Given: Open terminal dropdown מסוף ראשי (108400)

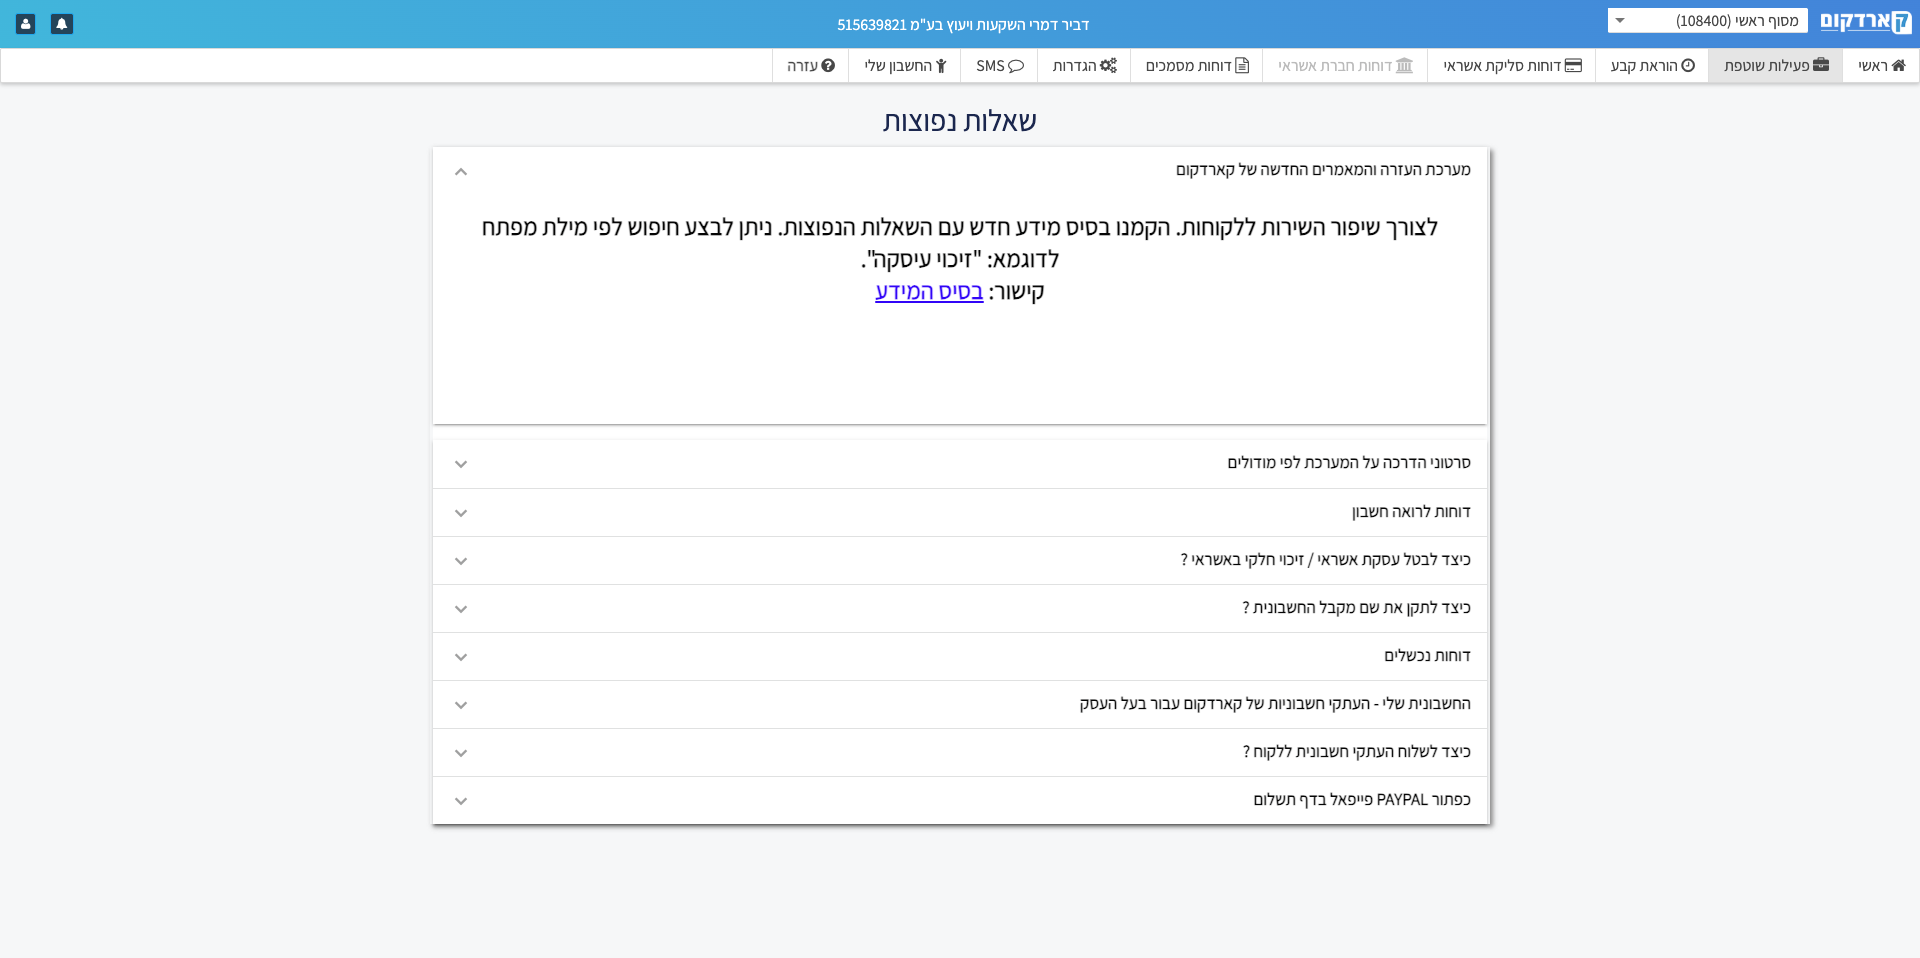Looking at the screenshot, I should (1707, 21).
